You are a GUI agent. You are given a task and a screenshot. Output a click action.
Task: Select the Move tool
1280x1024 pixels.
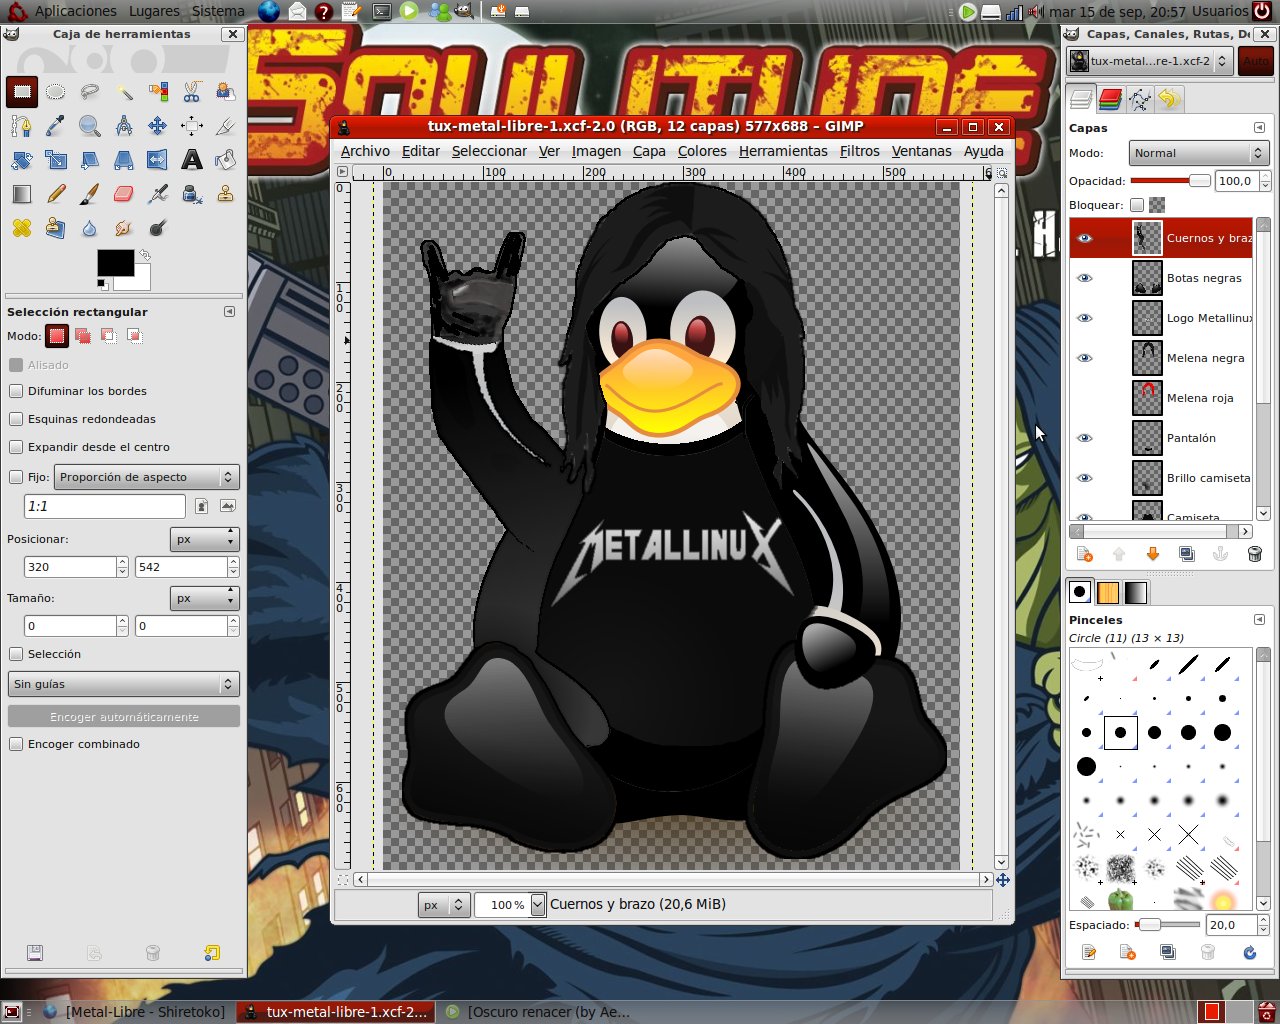click(158, 126)
